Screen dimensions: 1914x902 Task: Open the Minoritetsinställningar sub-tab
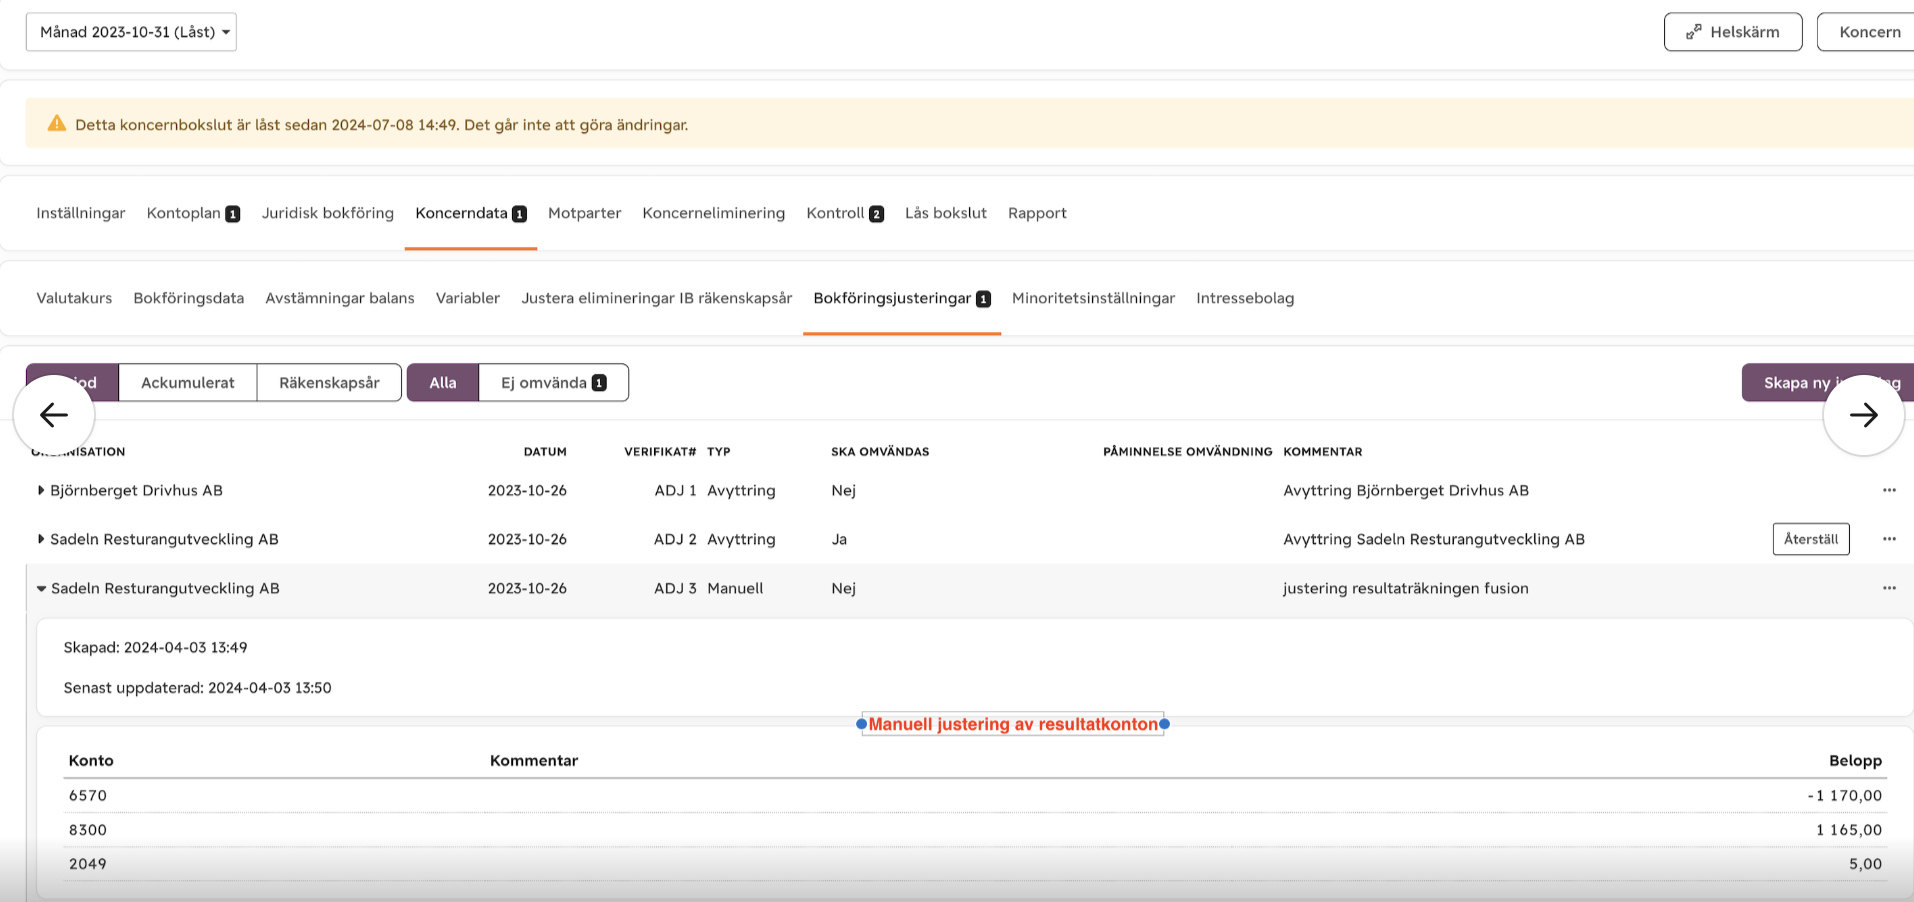click(1093, 298)
